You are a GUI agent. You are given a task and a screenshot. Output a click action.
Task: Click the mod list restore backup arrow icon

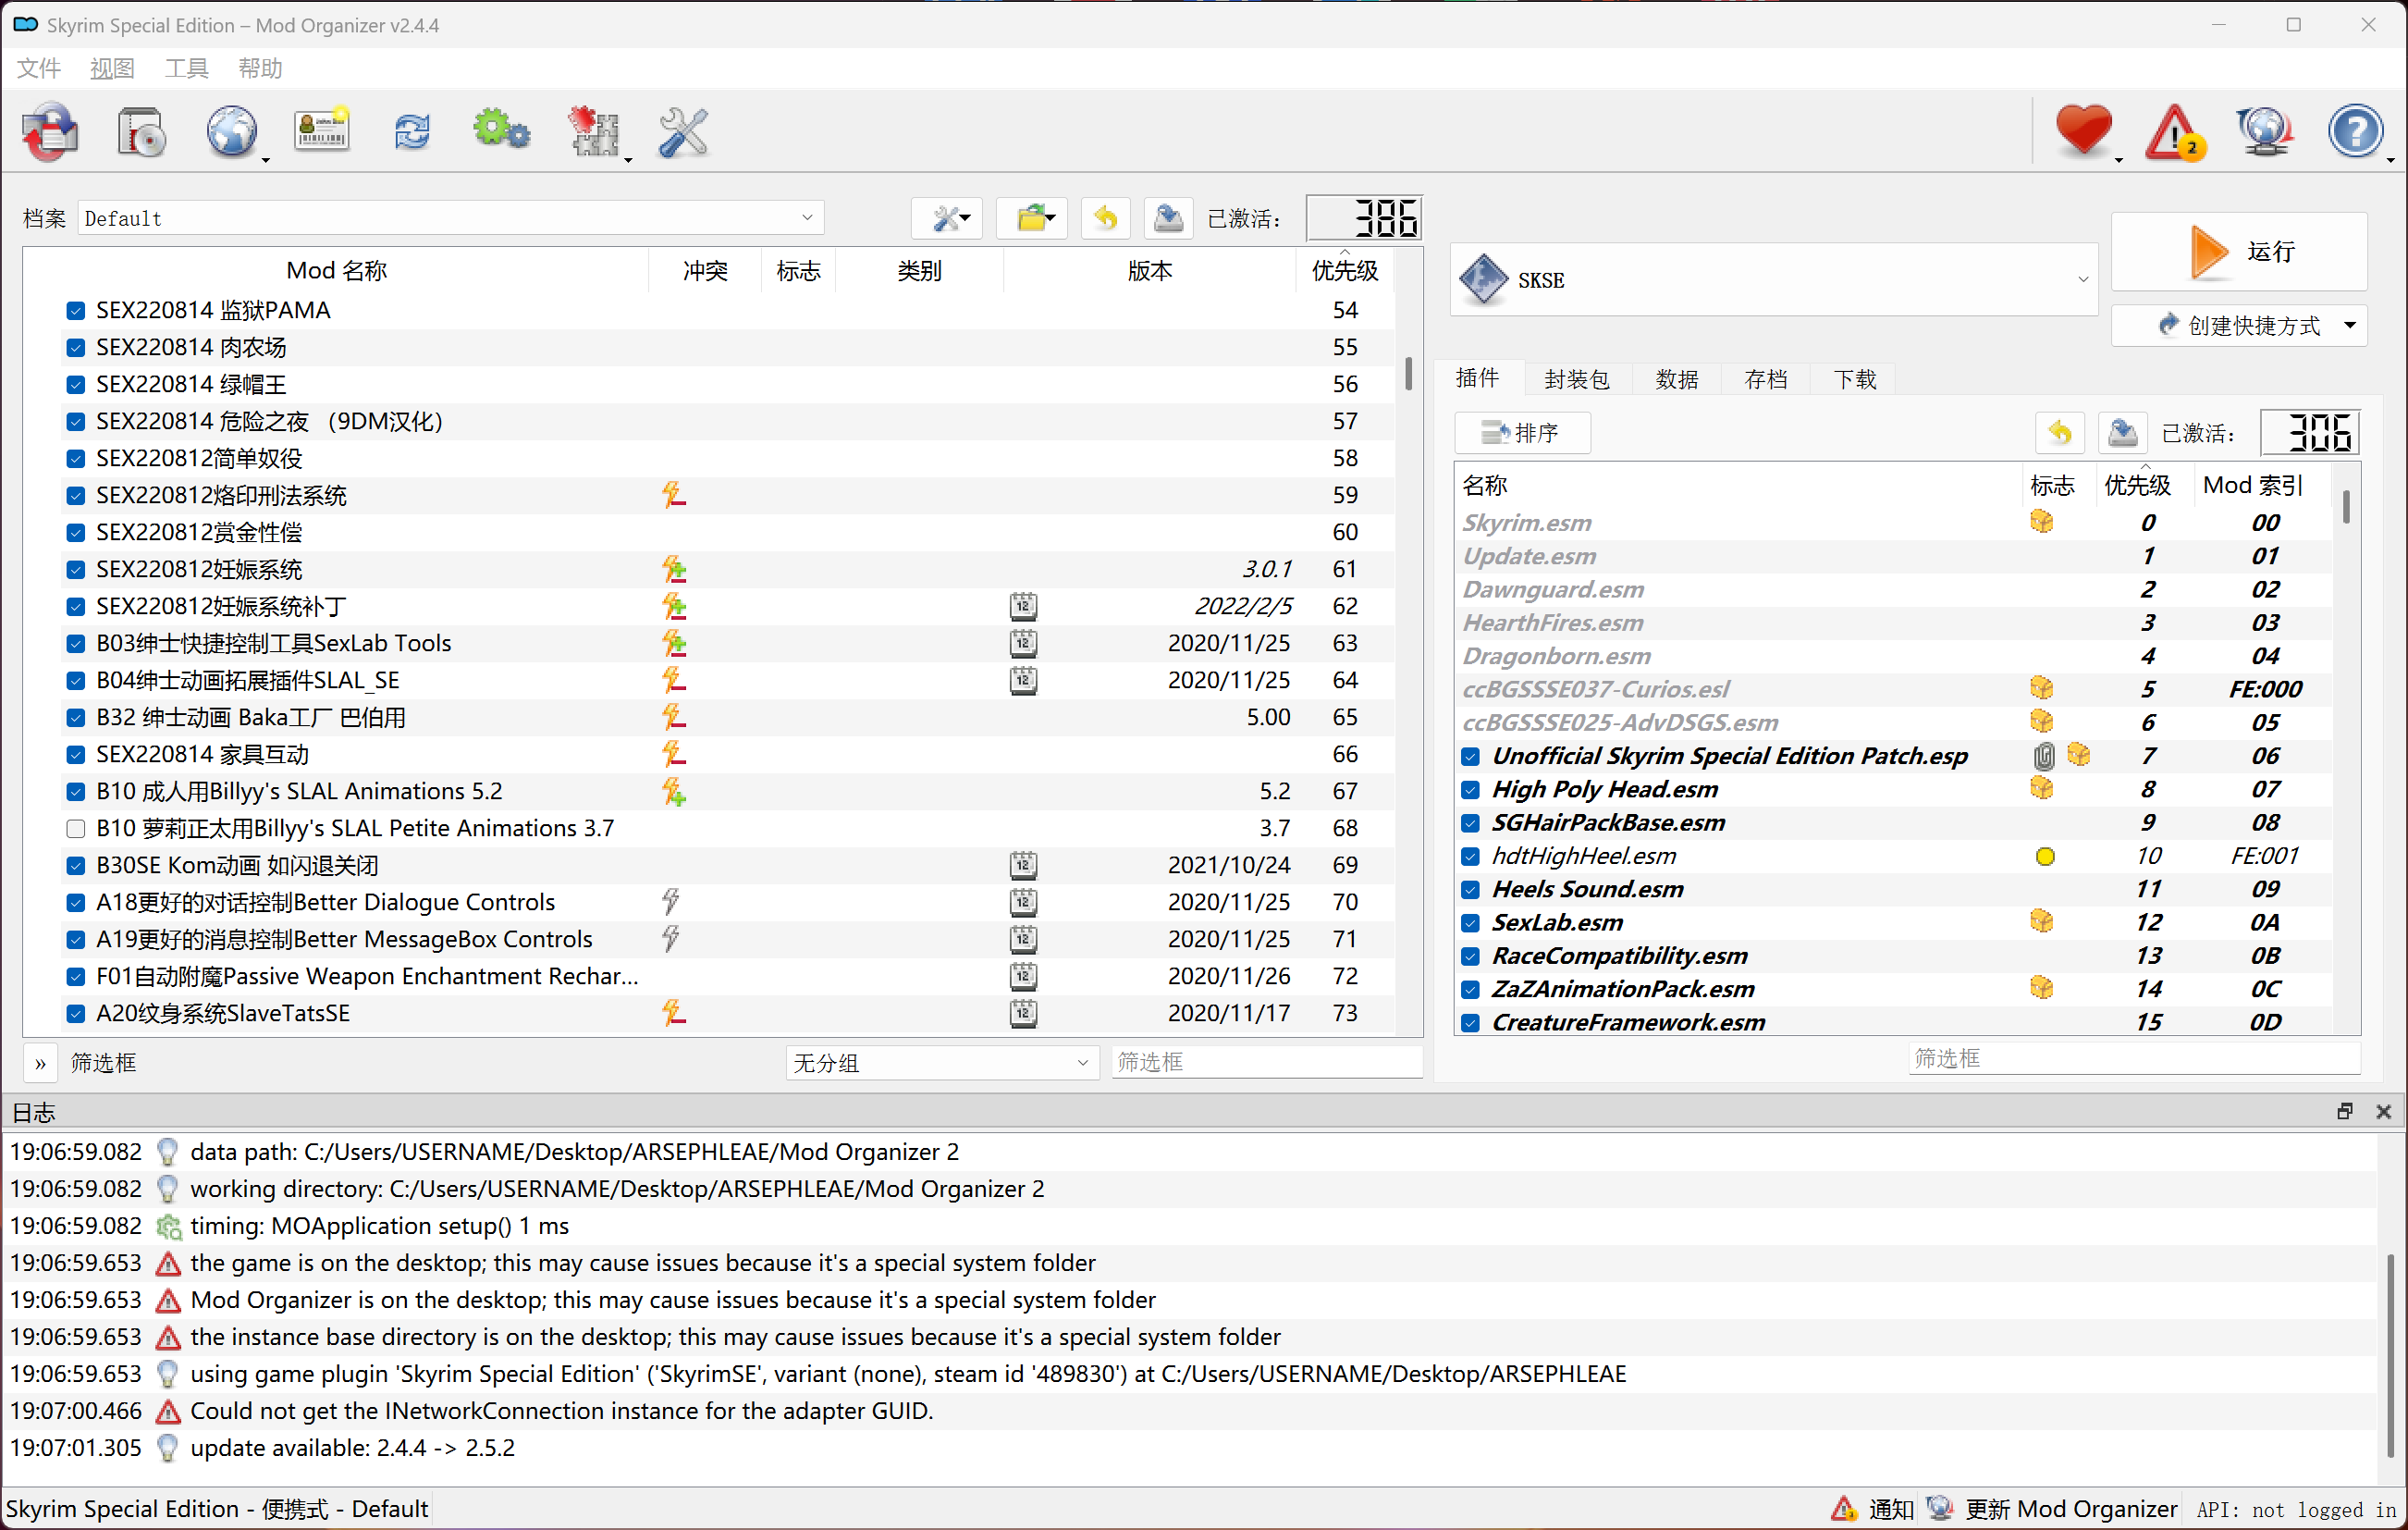coord(1106,218)
